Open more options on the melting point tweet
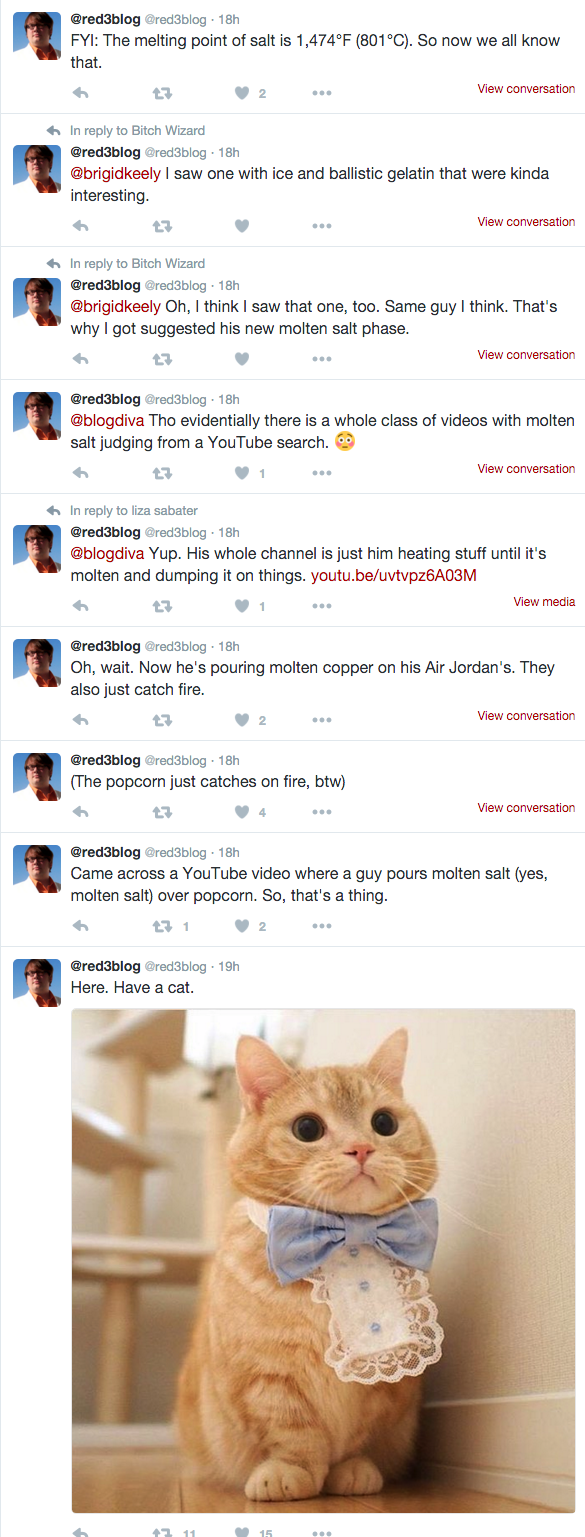The width and height of the screenshot is (585, 1537). click(321, 93)
